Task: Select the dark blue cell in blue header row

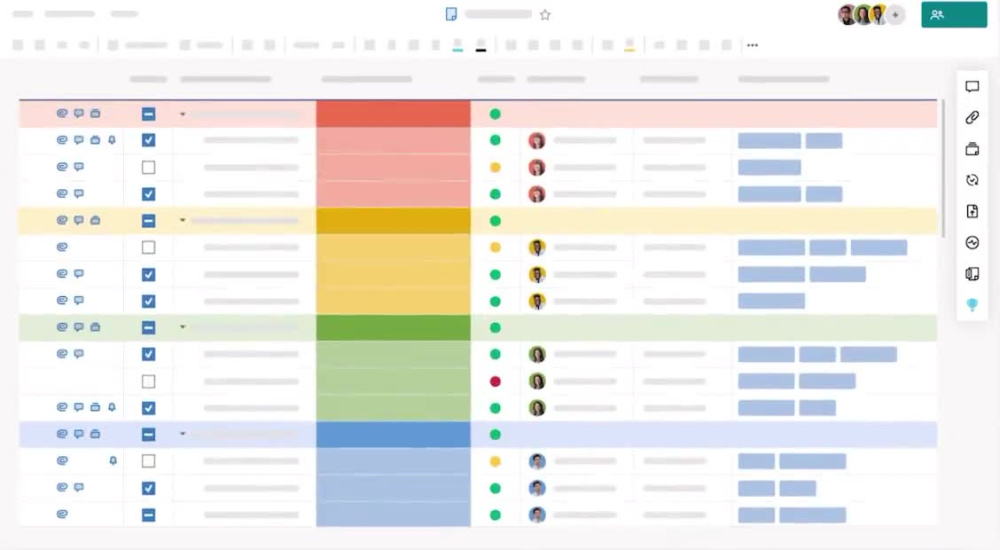Action: (393, 435)
